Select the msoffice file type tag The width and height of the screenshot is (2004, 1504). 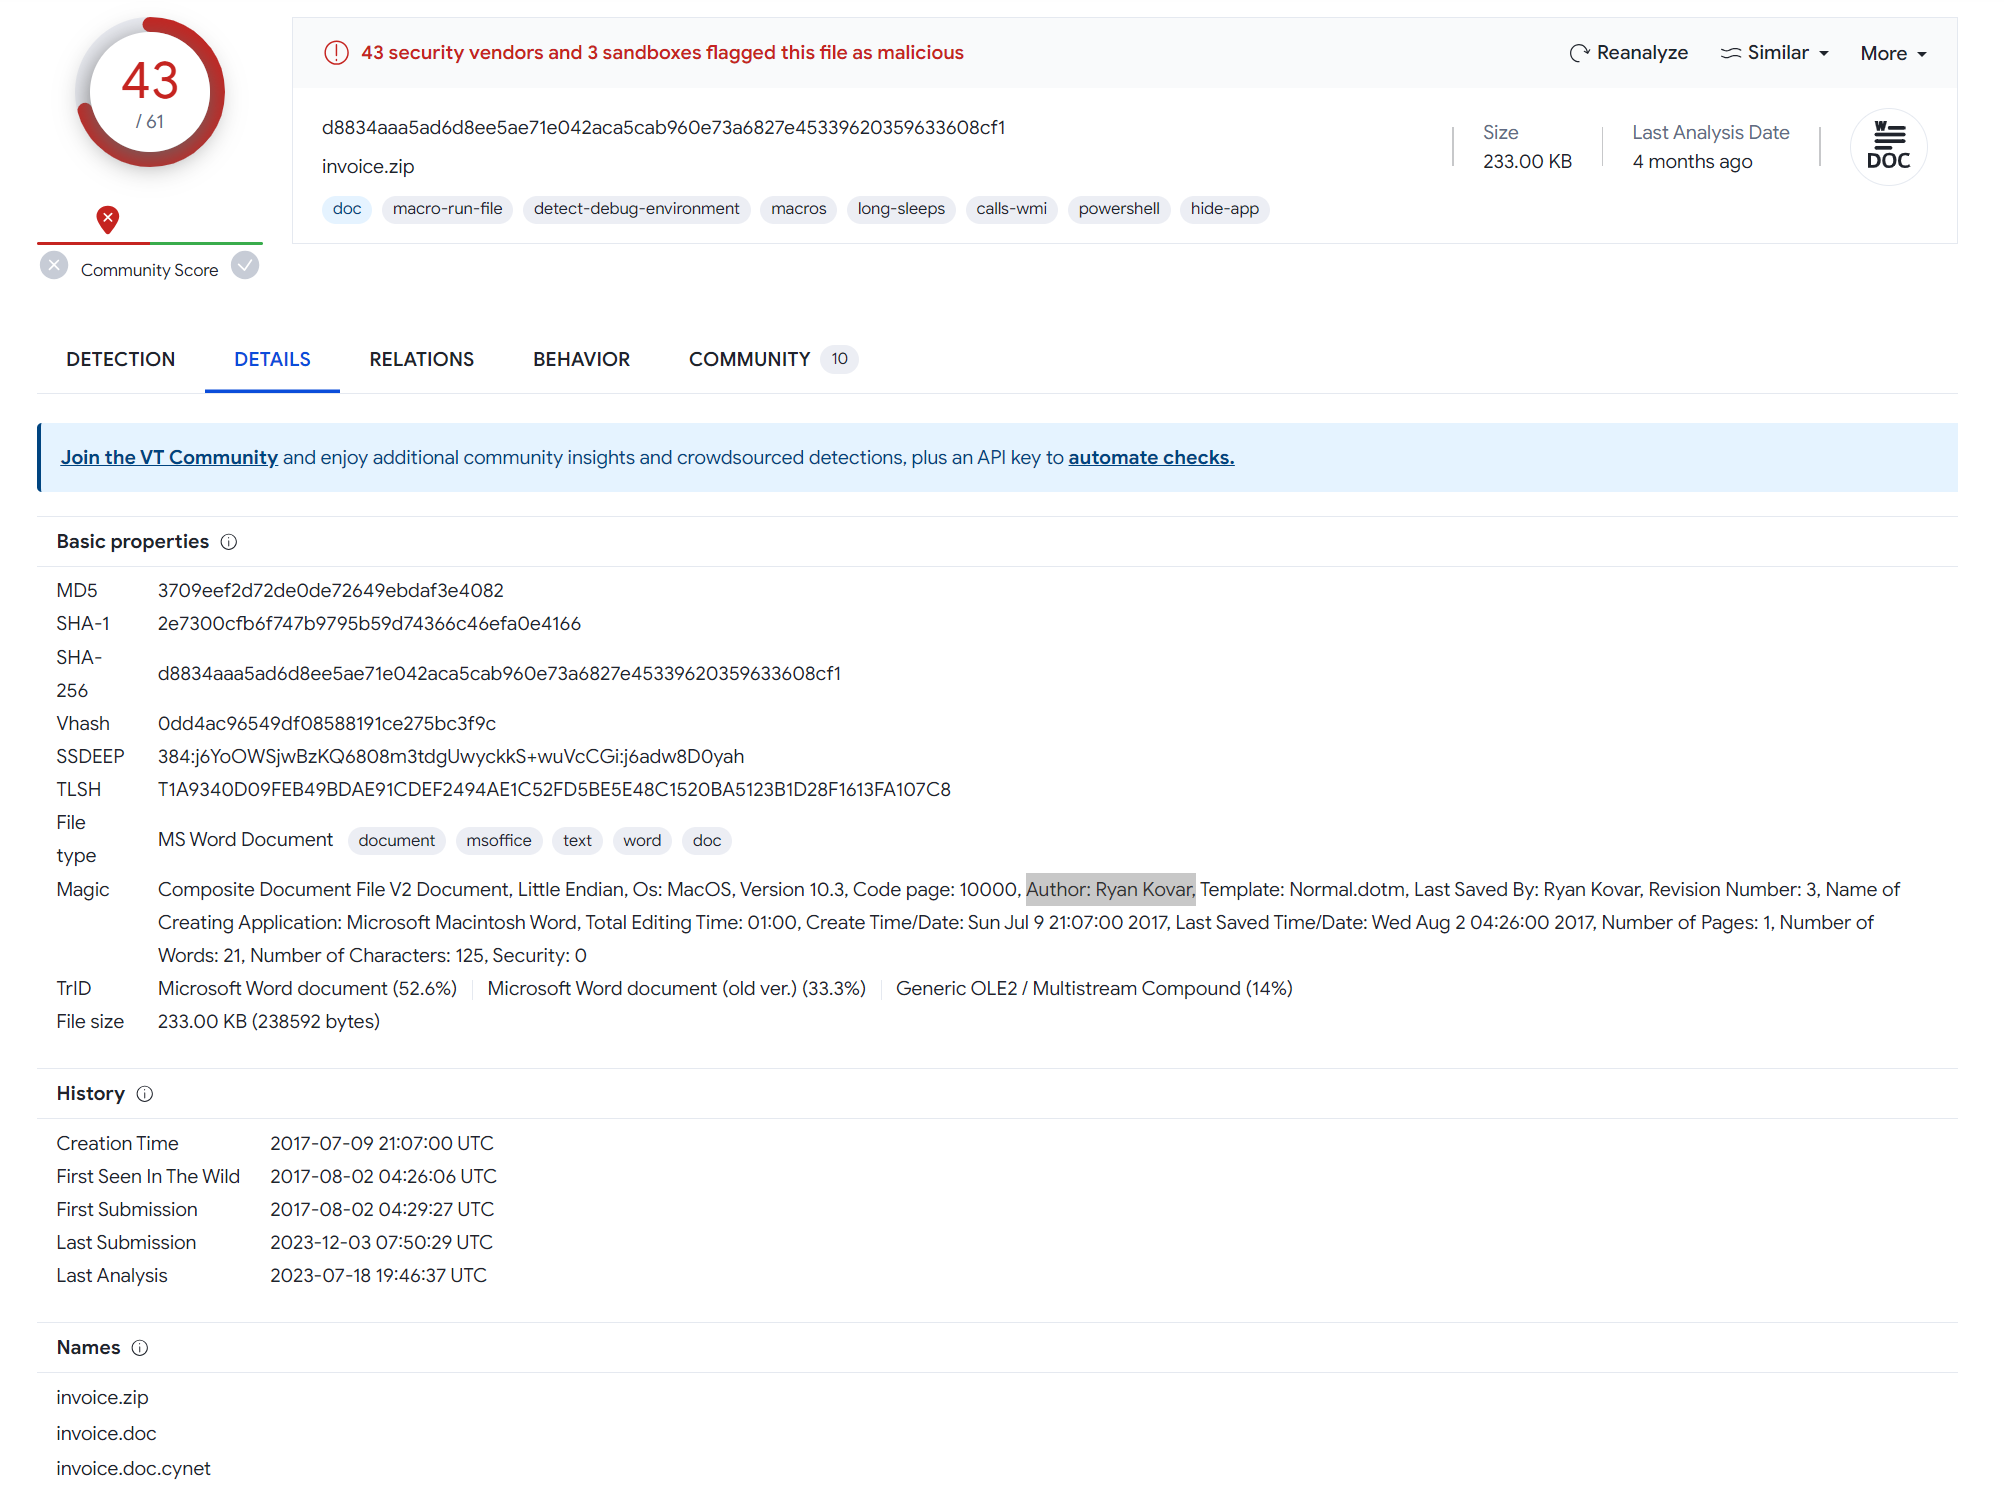498,841
